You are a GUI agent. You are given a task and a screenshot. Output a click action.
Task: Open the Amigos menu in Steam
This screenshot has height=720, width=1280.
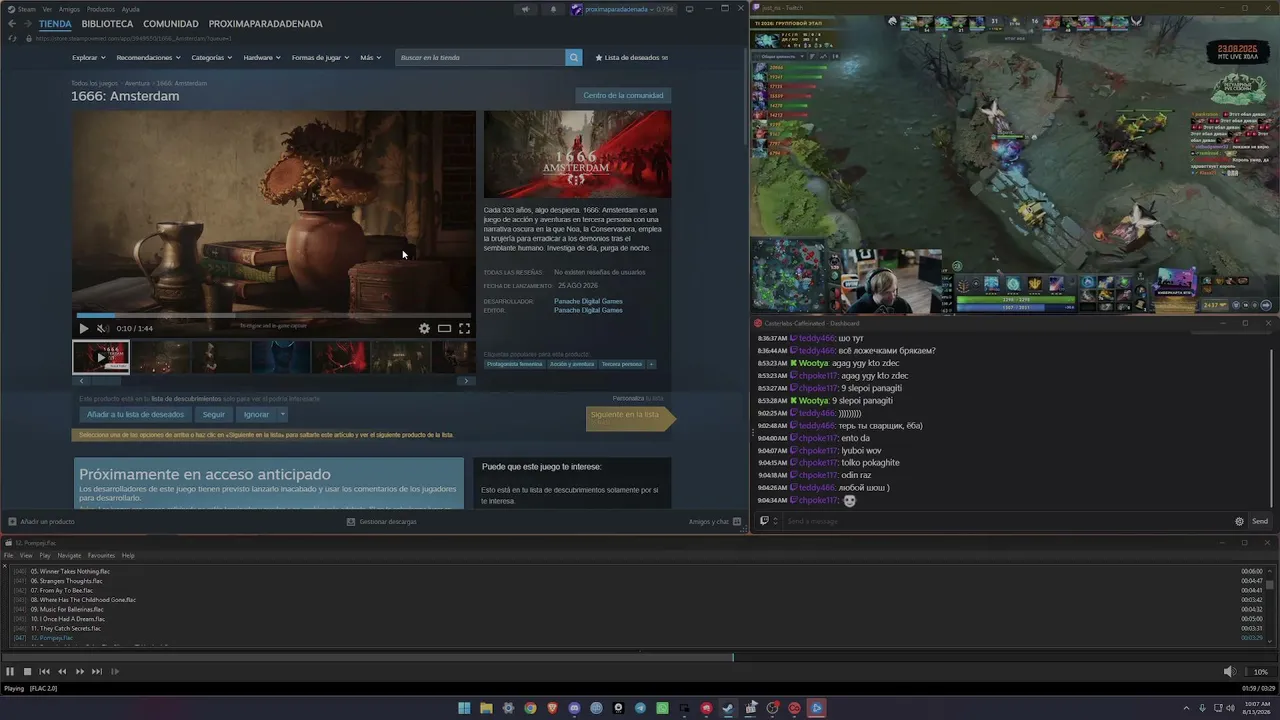tap(69, 9)
